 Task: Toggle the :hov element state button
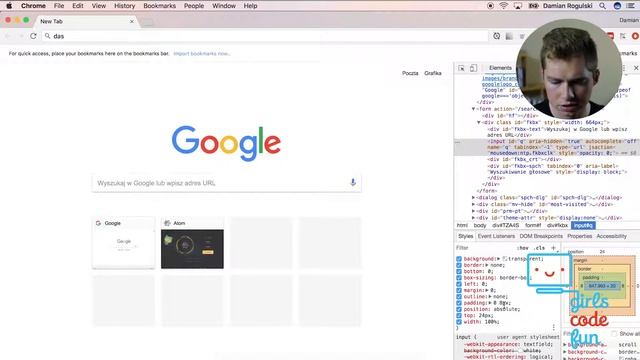click(x=522, y=248)
